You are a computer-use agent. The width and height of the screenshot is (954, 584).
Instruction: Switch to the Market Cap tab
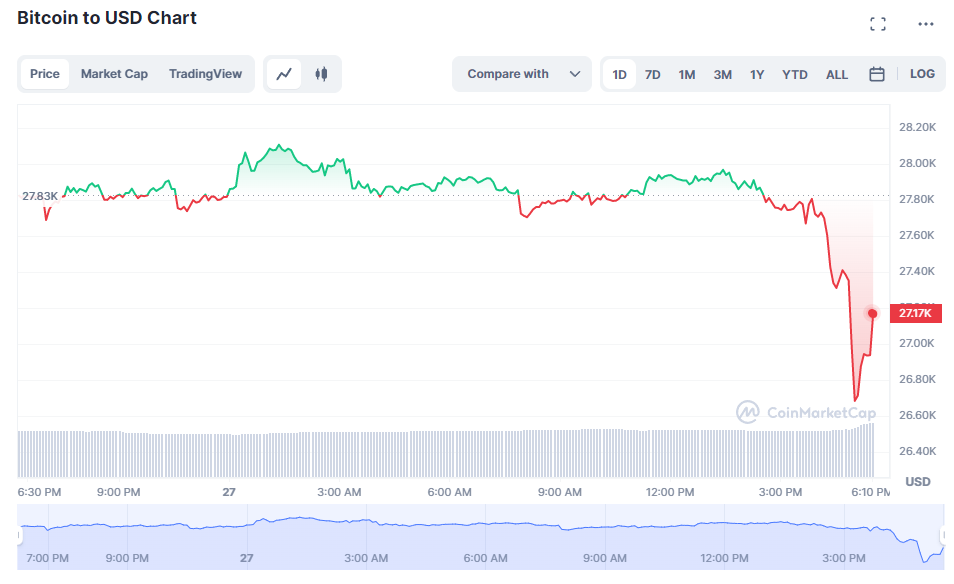click(114, 74)
